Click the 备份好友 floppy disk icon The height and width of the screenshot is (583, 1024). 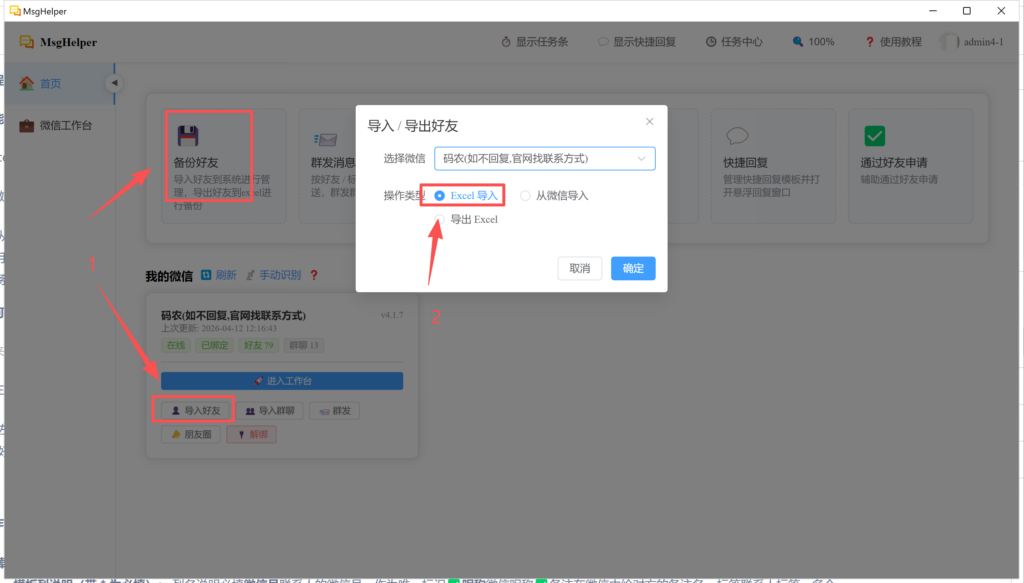point(188,135)
